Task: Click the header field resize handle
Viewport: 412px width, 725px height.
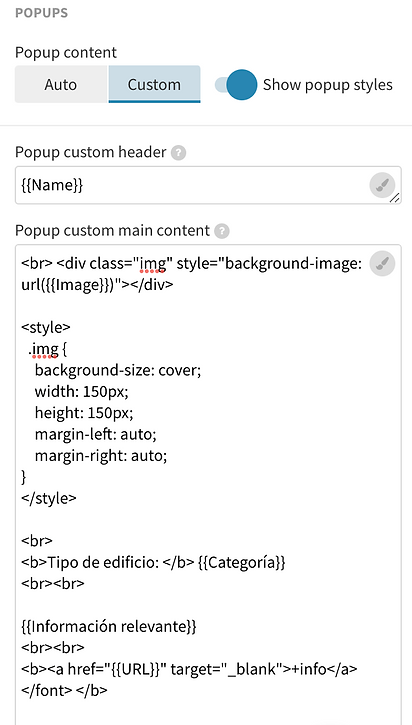Action: pyautogui.click(x=394, y=198)
